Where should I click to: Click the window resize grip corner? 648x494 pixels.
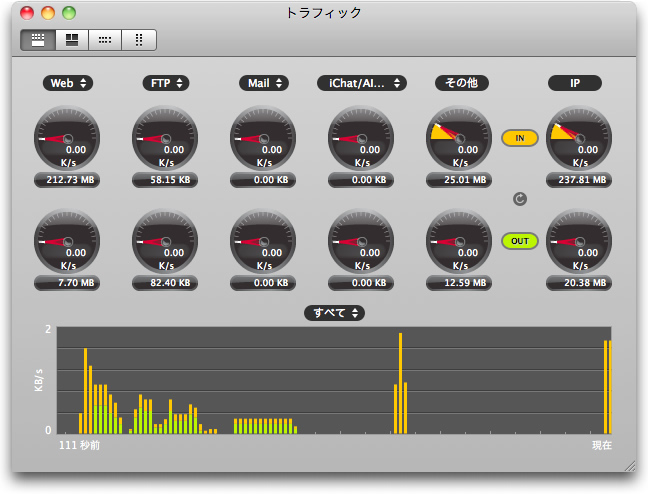630,466
